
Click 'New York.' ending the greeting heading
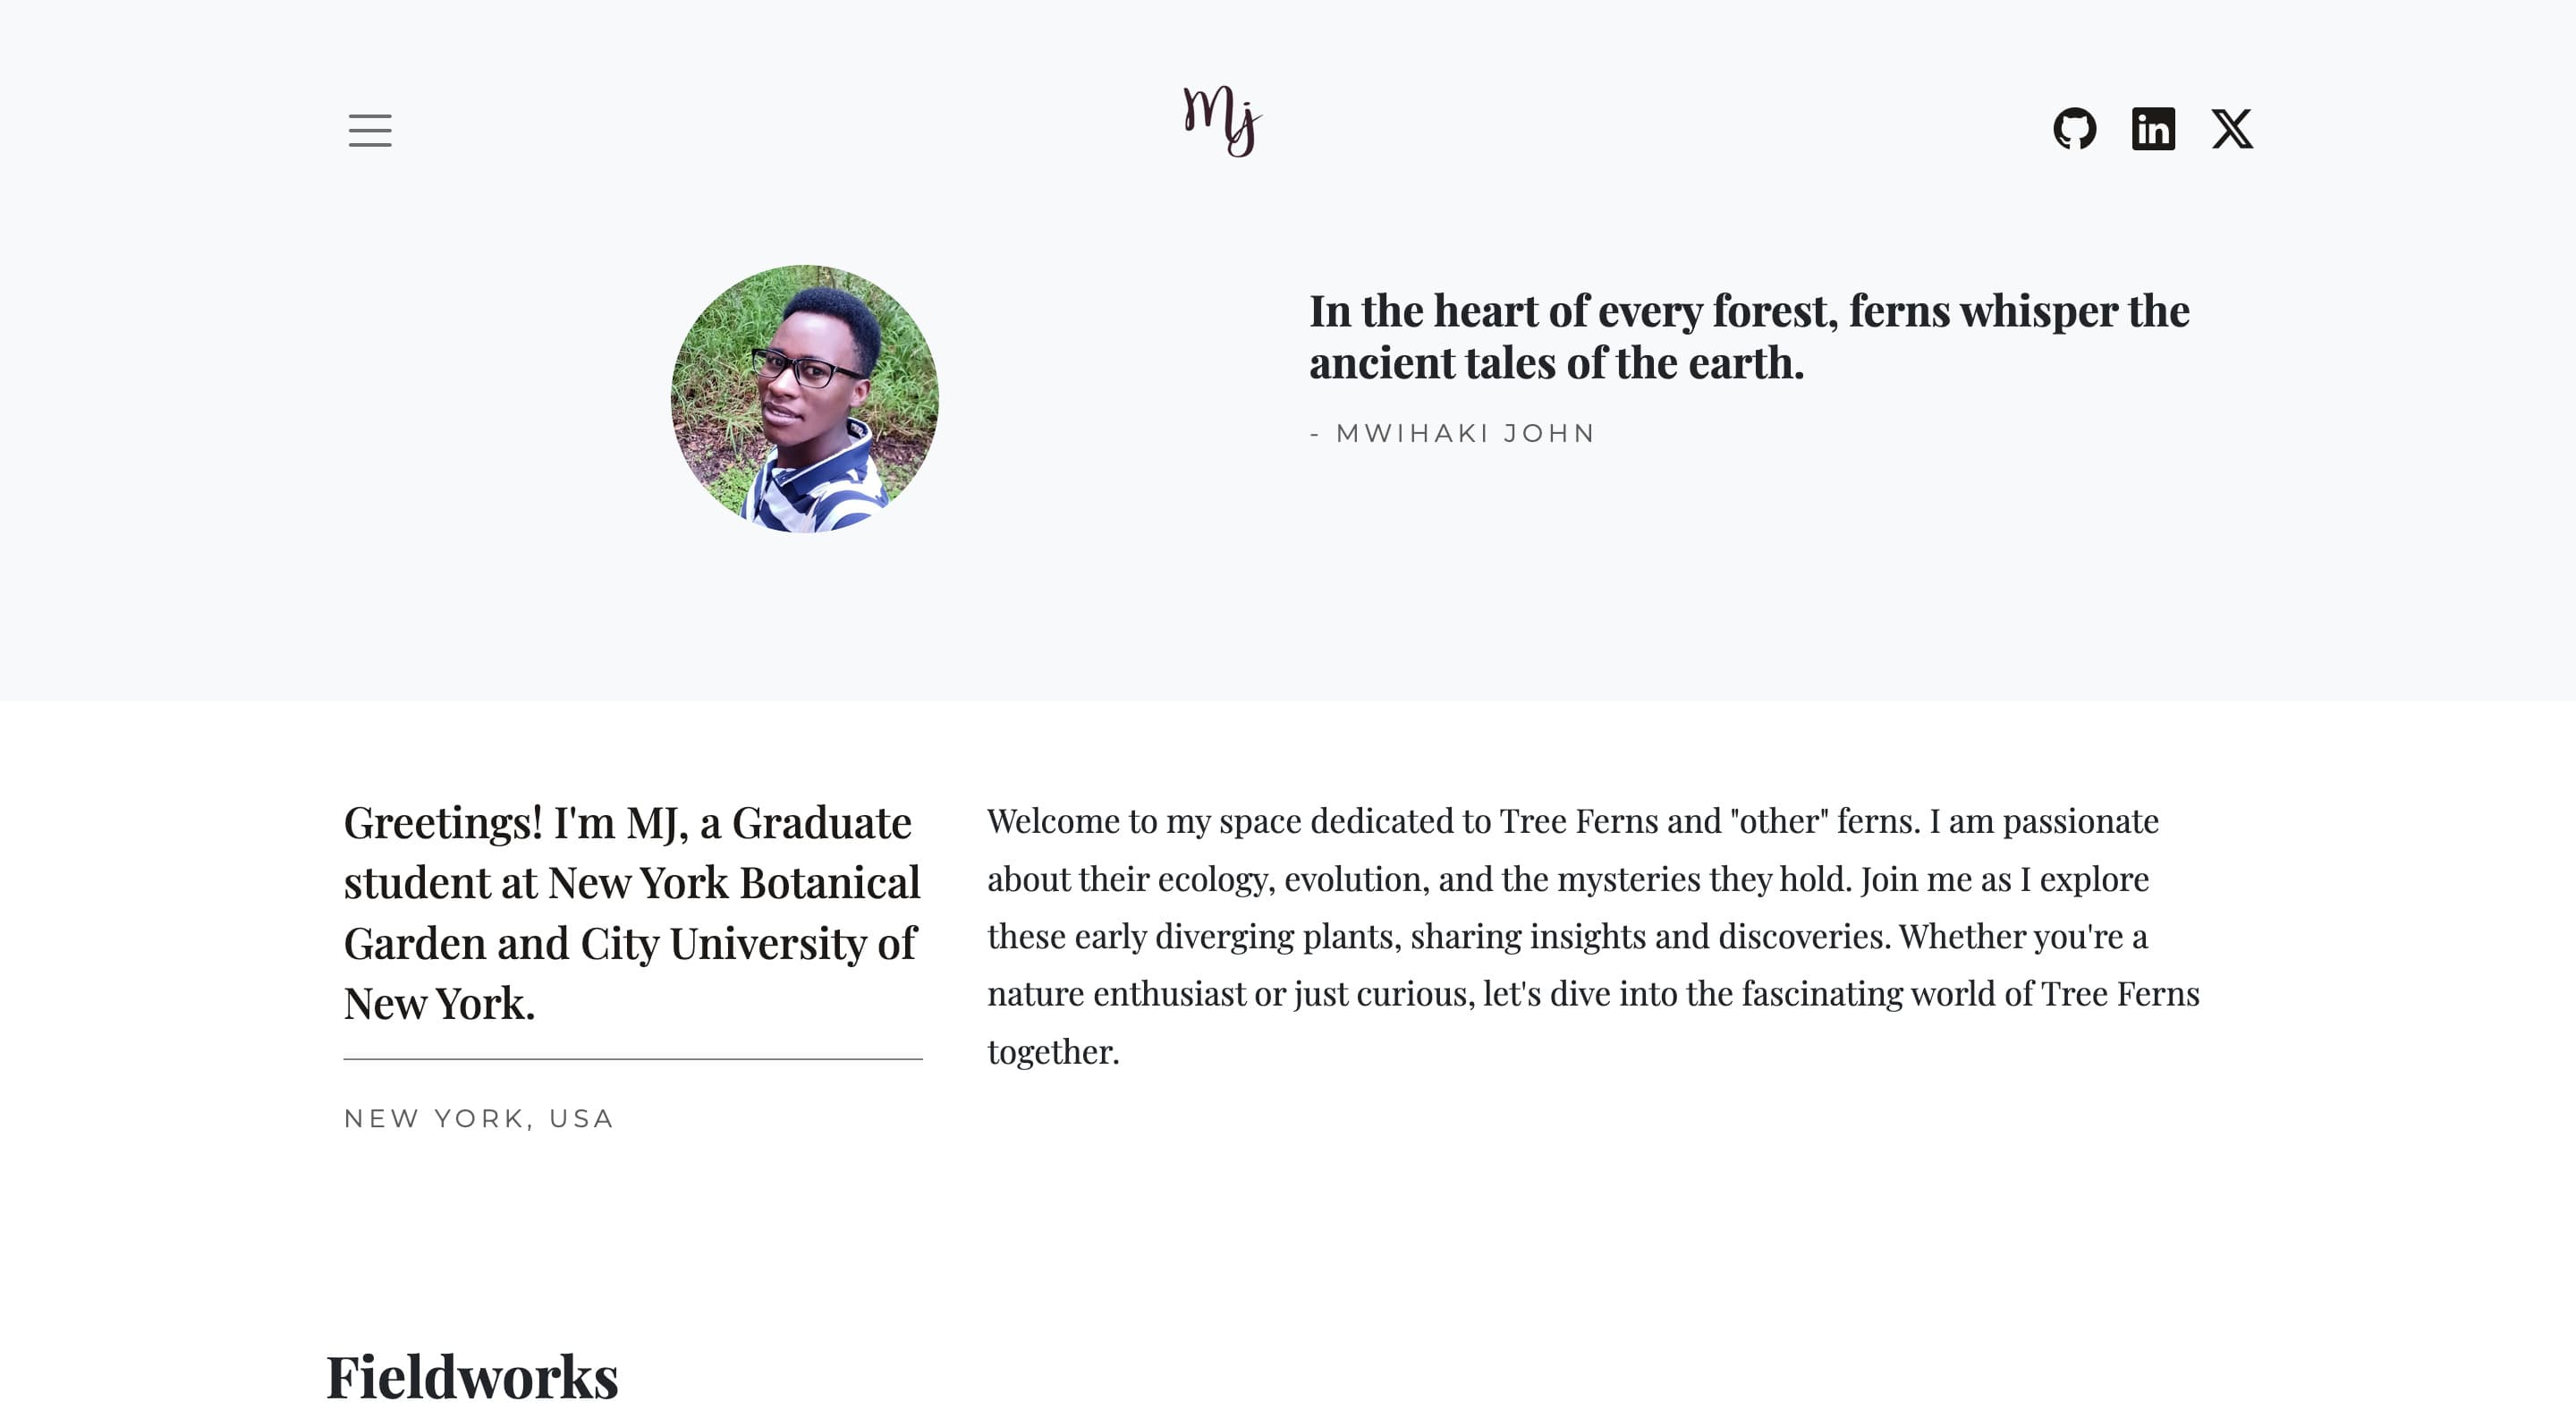(439, 1003)
